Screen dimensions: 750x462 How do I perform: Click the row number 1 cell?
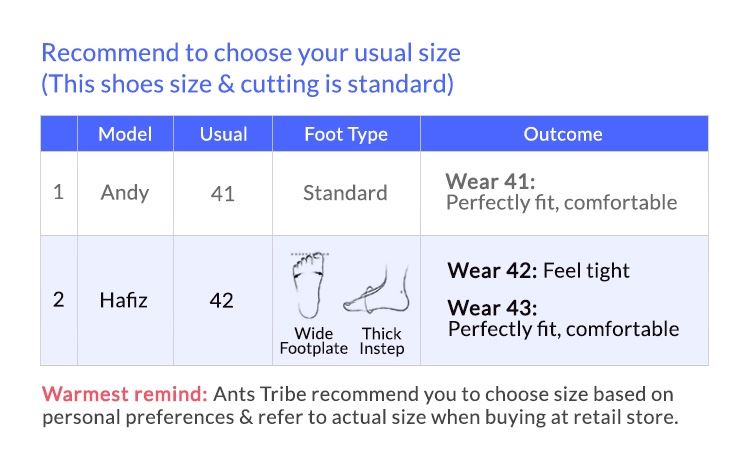point(58,192)
